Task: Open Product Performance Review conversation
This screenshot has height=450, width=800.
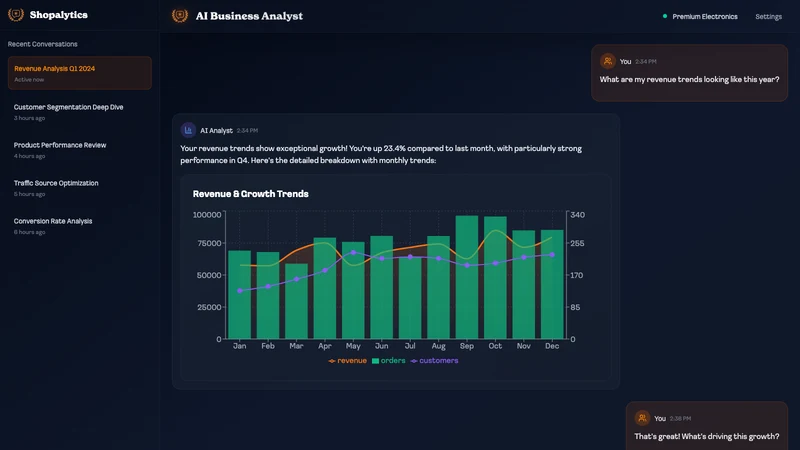Action: pyautogui.click(x=80, y=150)
